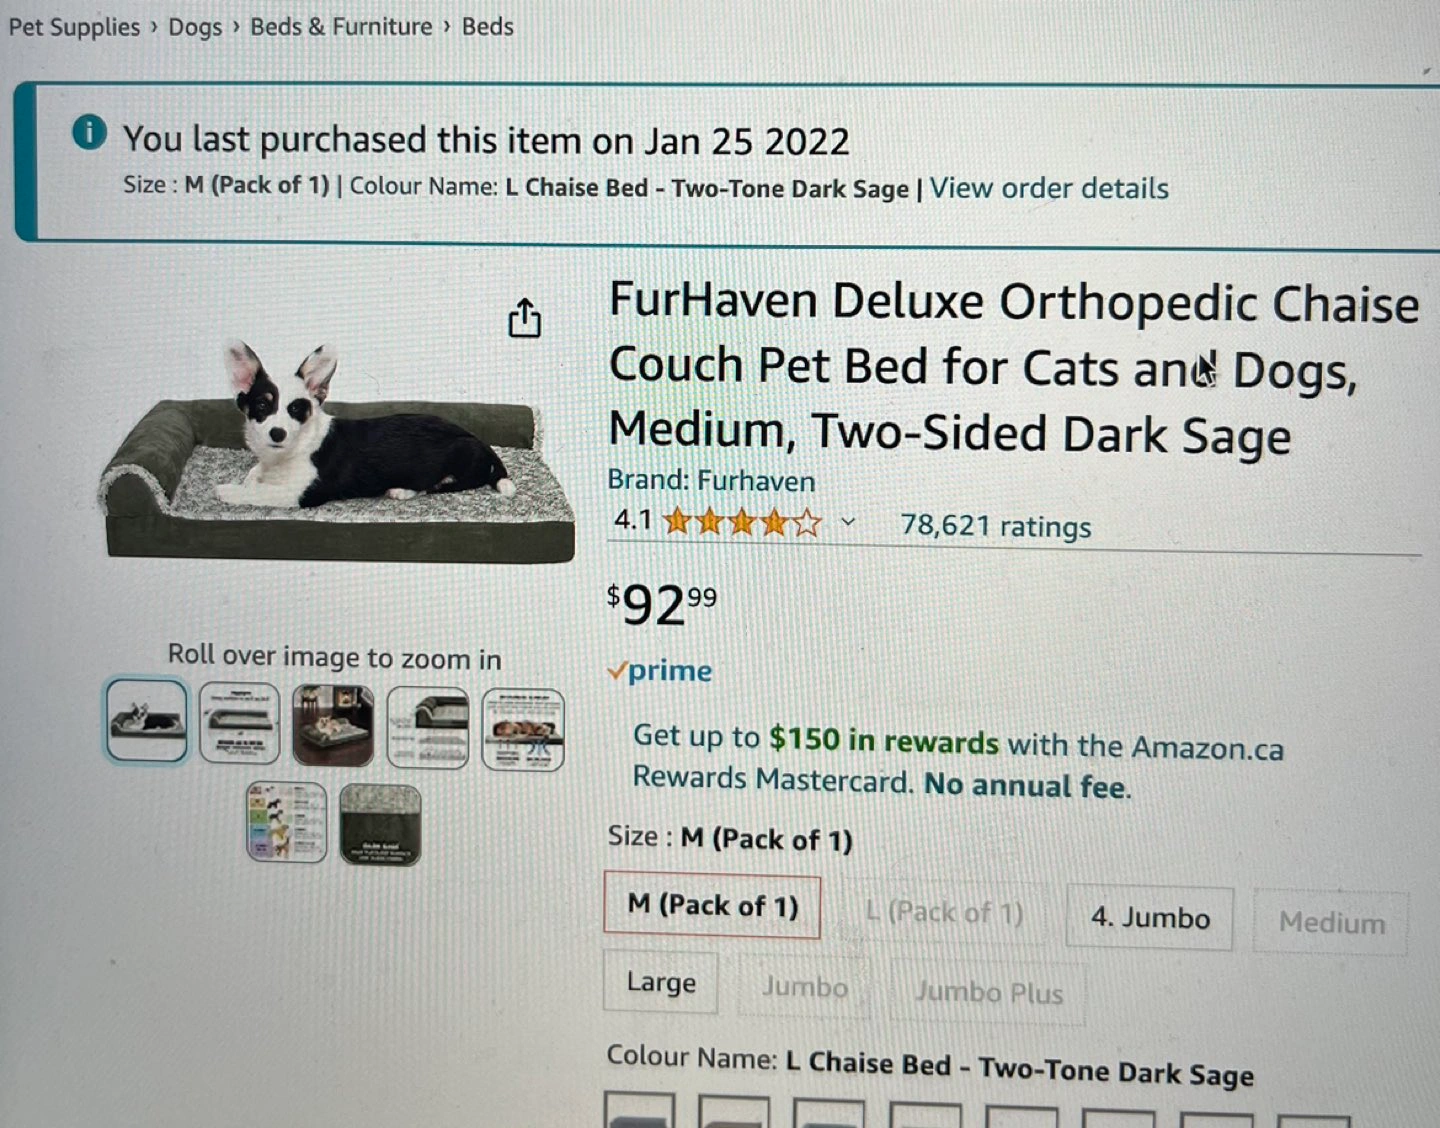Choose the 4. Jumbo size option
Screen dimensions: 1440x1128
tap(1150, 918)
